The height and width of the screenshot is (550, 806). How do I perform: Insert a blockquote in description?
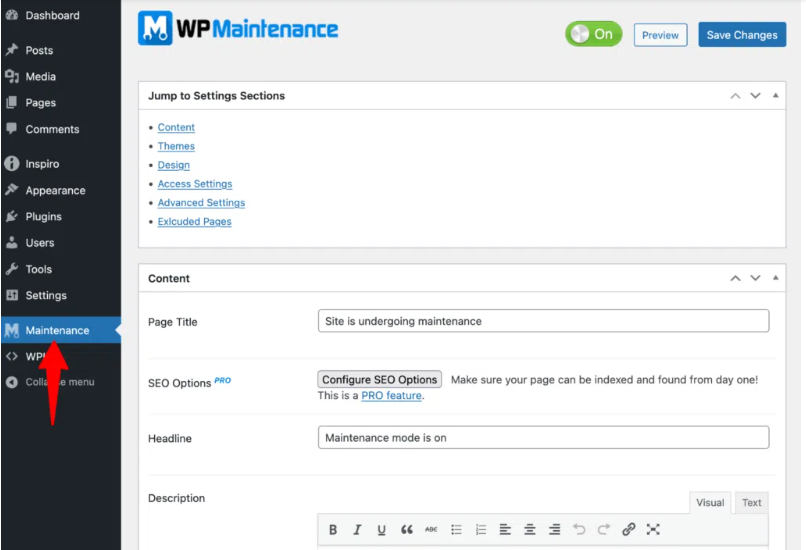pos(406,530)
